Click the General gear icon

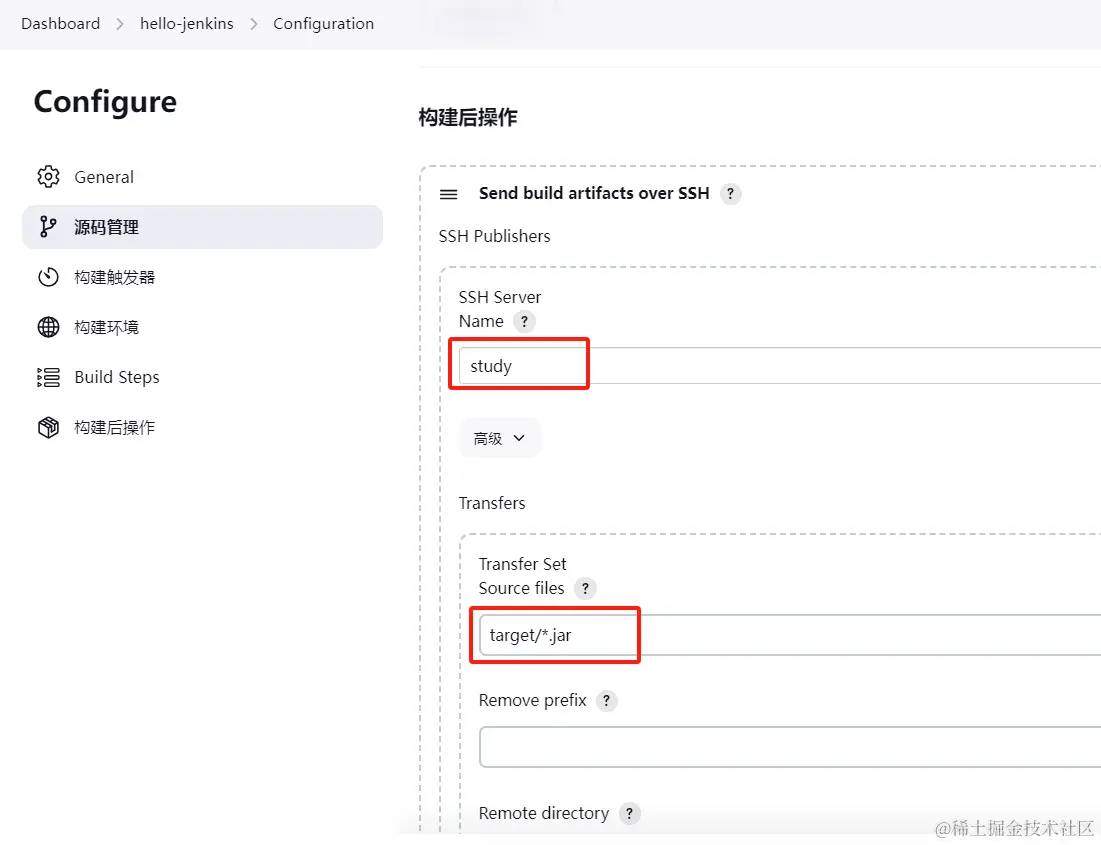(48, 176)
